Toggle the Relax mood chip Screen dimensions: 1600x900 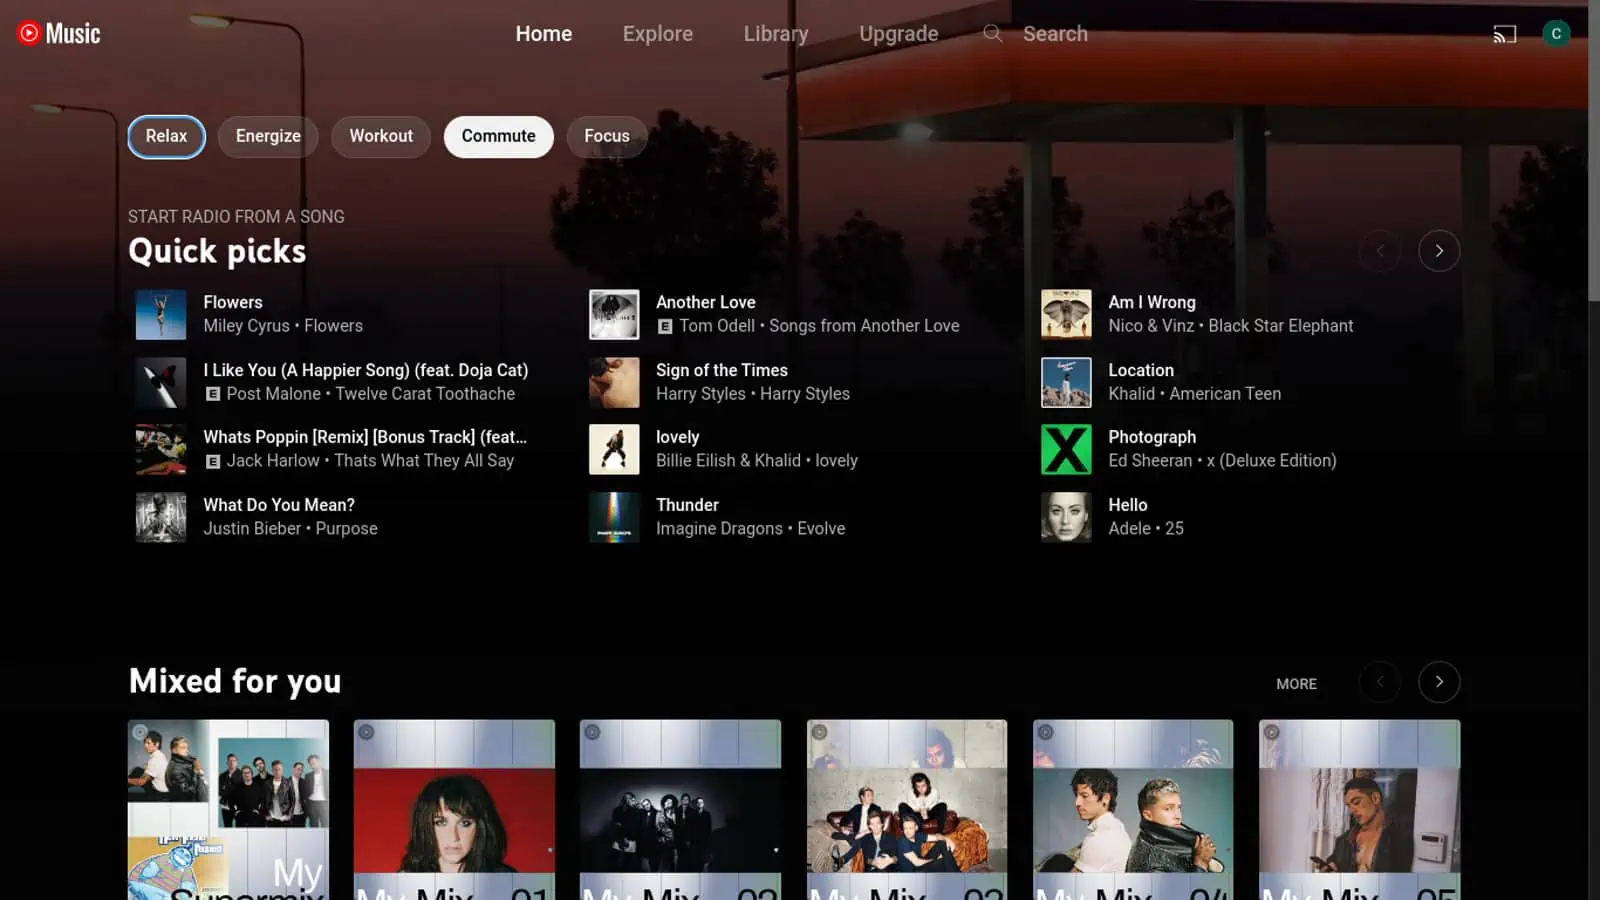pos(166,137)
